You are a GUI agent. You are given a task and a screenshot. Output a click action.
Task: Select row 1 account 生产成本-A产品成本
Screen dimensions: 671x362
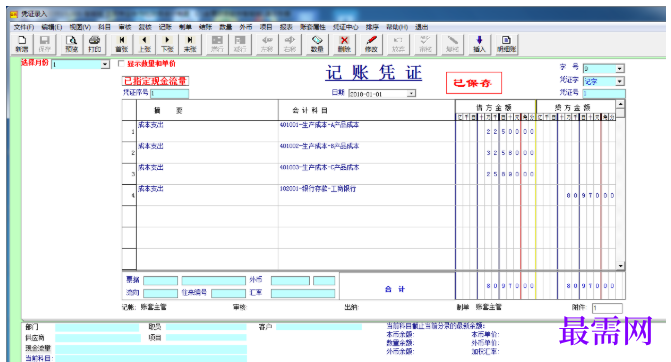[319, 125]
